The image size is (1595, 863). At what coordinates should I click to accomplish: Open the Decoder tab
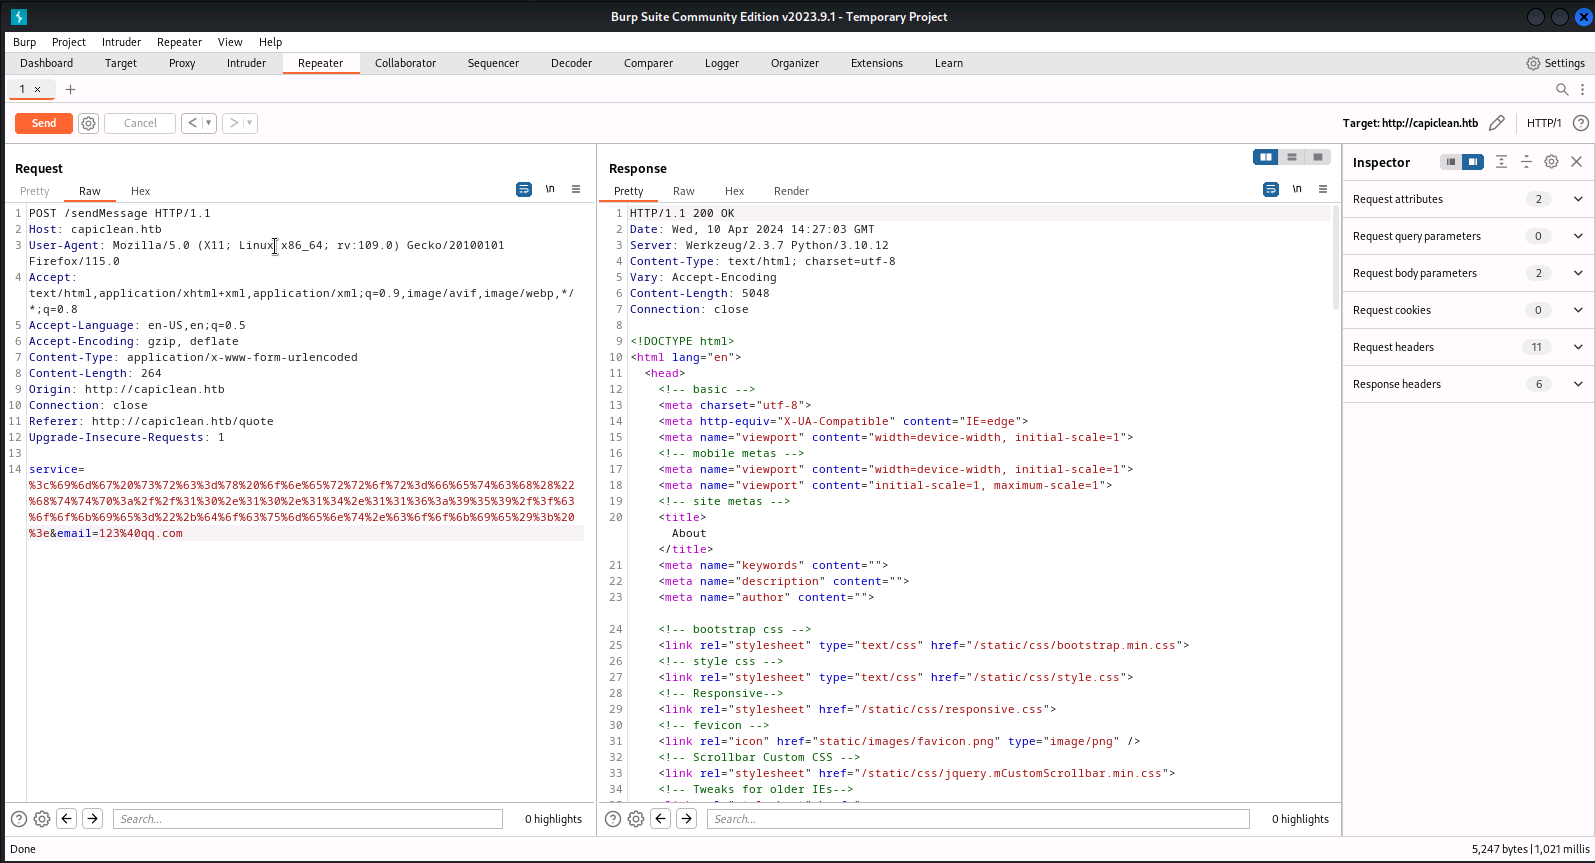click(x=571, y=63)
